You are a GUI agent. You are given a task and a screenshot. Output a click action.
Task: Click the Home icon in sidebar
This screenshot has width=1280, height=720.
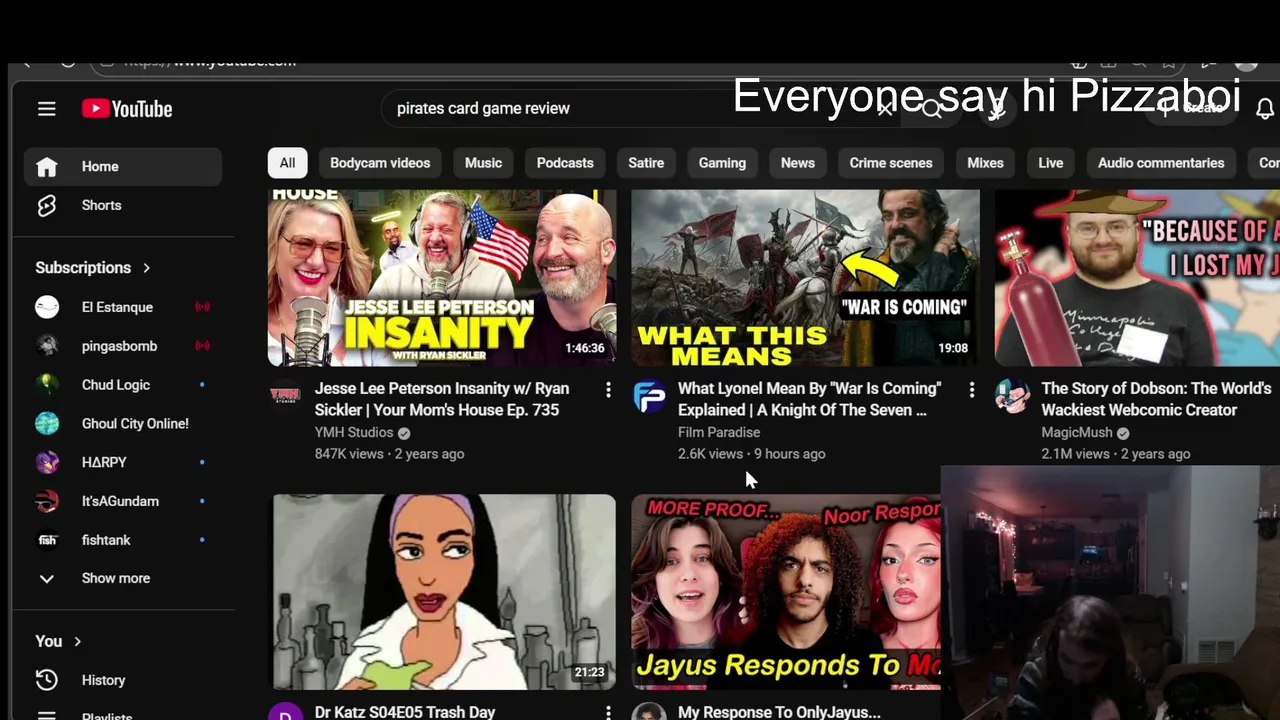(x=47, y=167)
